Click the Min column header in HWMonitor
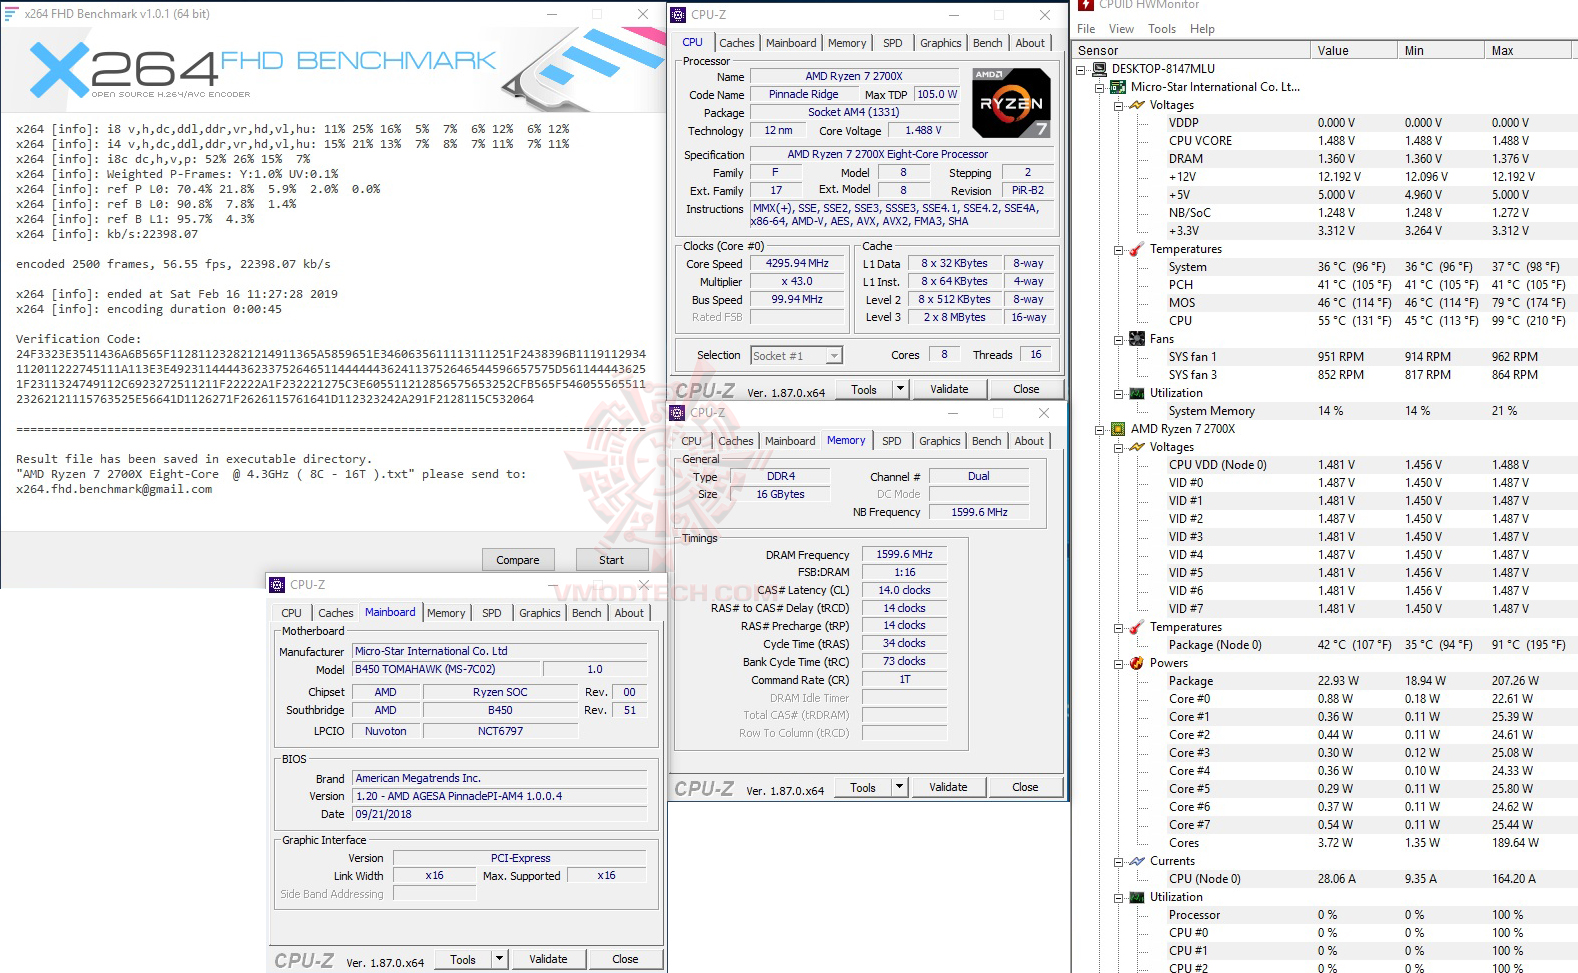This screenshot has width=1578, height=973. click(x=1440, y=51)
